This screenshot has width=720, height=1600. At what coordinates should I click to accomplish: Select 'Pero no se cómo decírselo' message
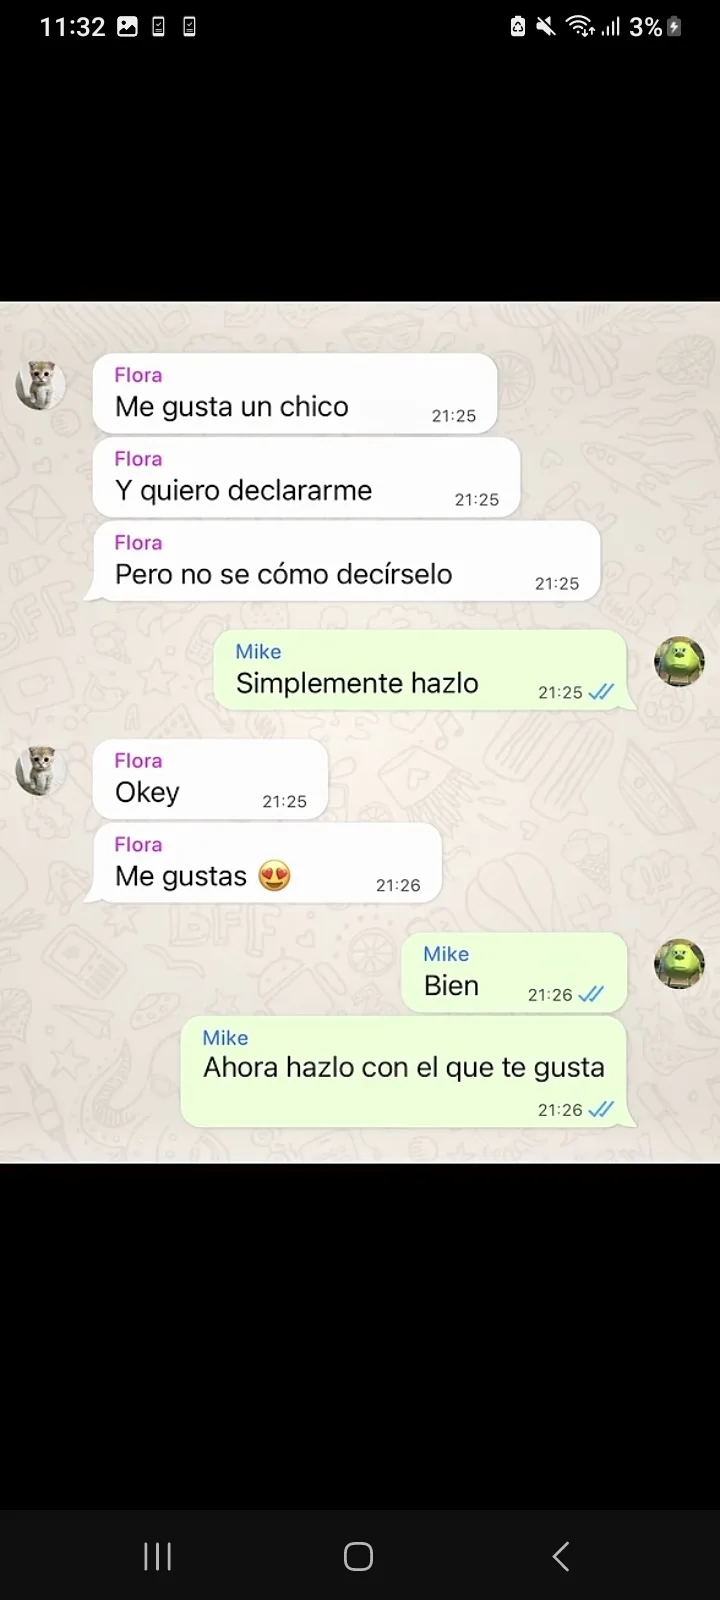click(346, 562)
